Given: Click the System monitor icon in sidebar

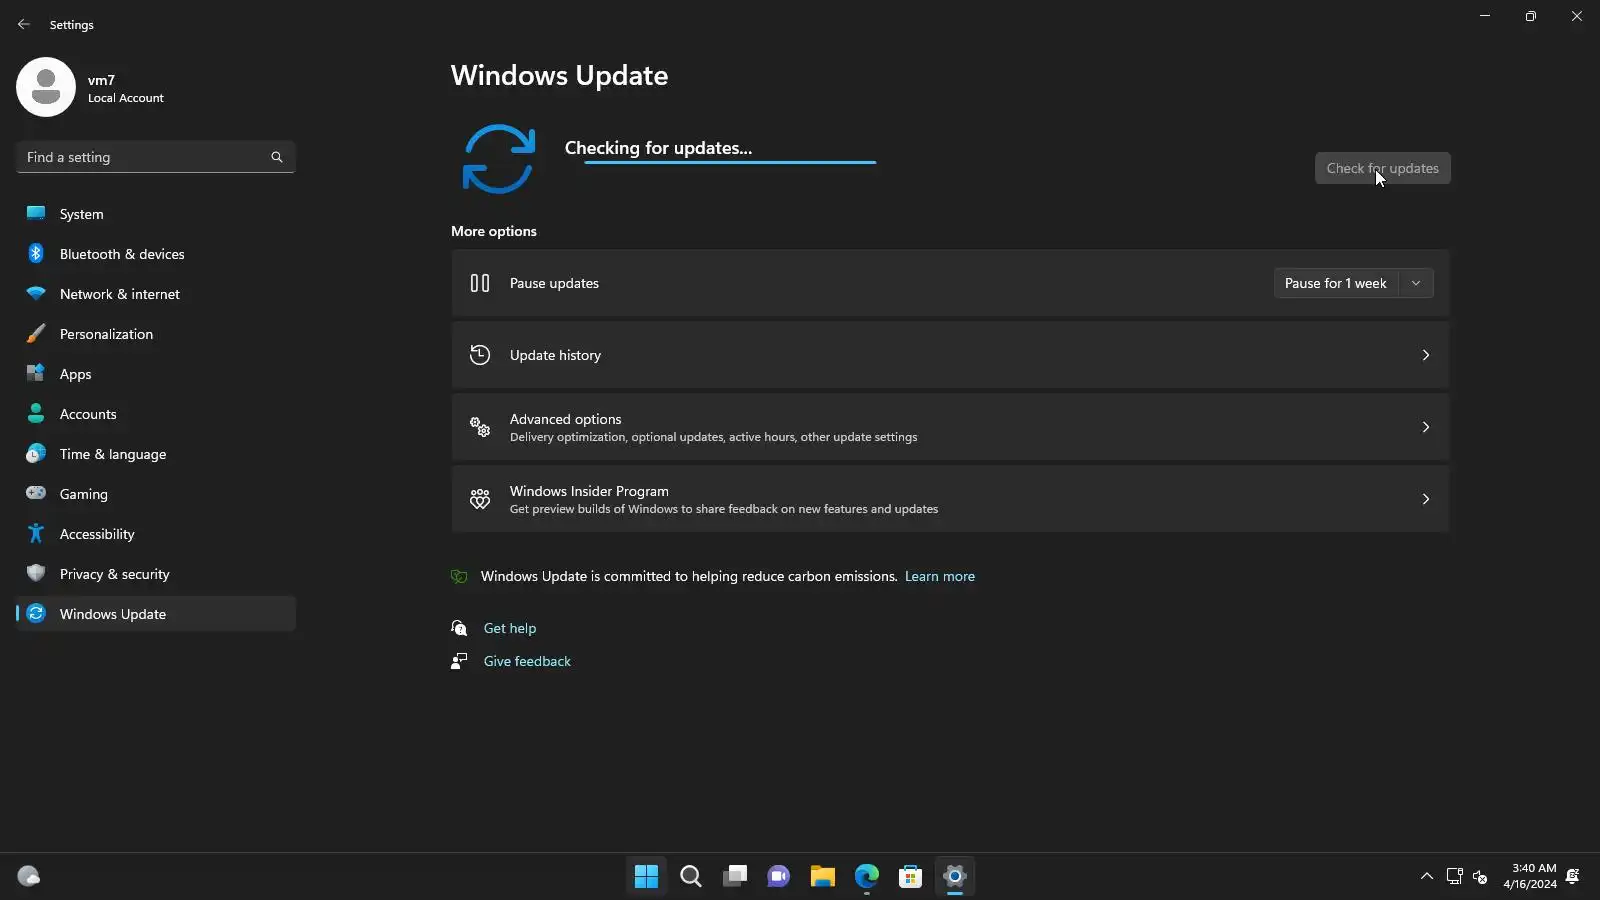Looking at the screenshot, I should point(36,213).
